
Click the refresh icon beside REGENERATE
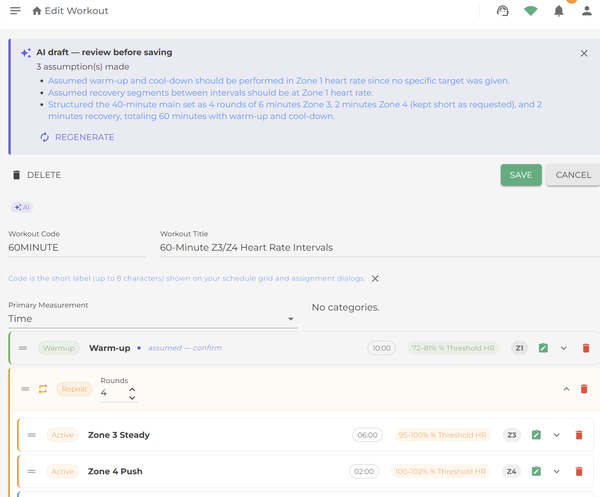point(45,137)
